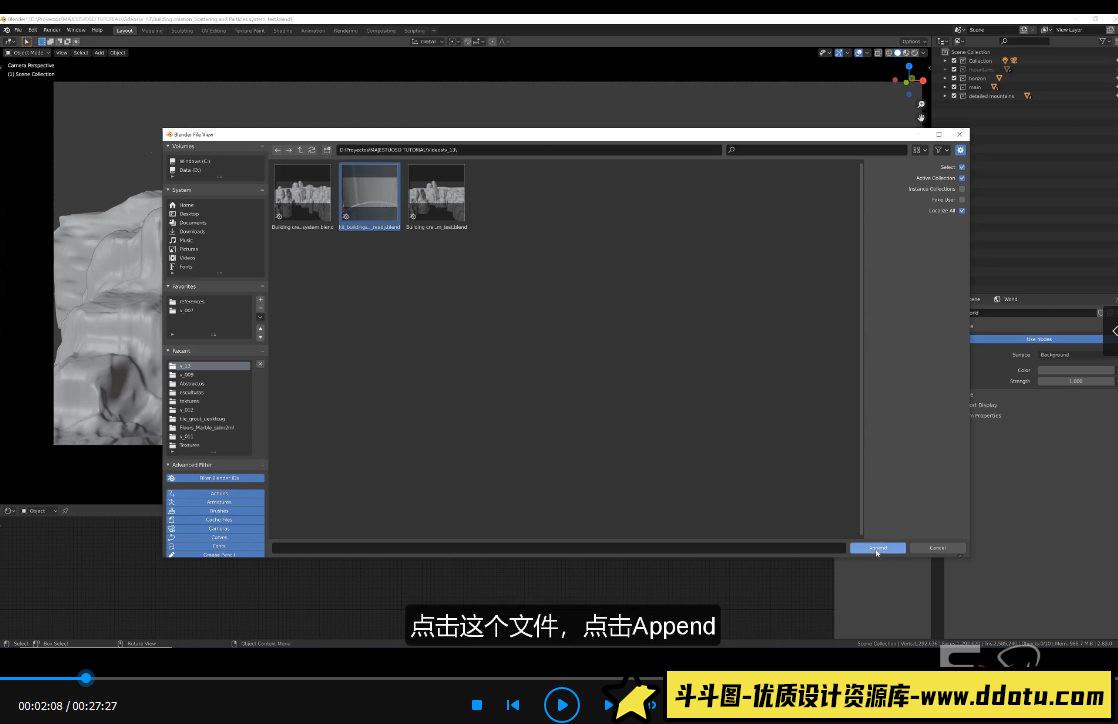Toggle Blender IDs filter button

[215, 478]
